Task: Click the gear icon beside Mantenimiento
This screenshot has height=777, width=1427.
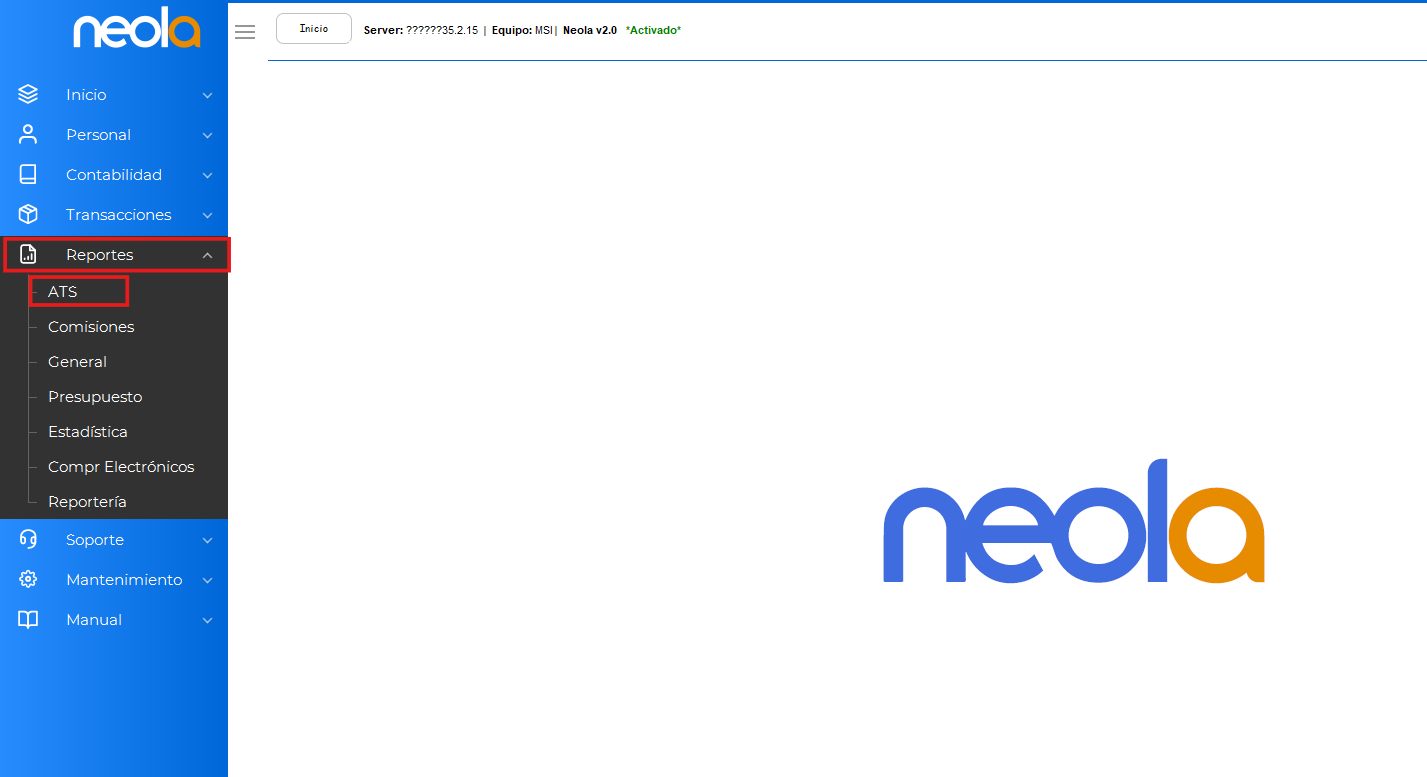Action: [28, 580]
